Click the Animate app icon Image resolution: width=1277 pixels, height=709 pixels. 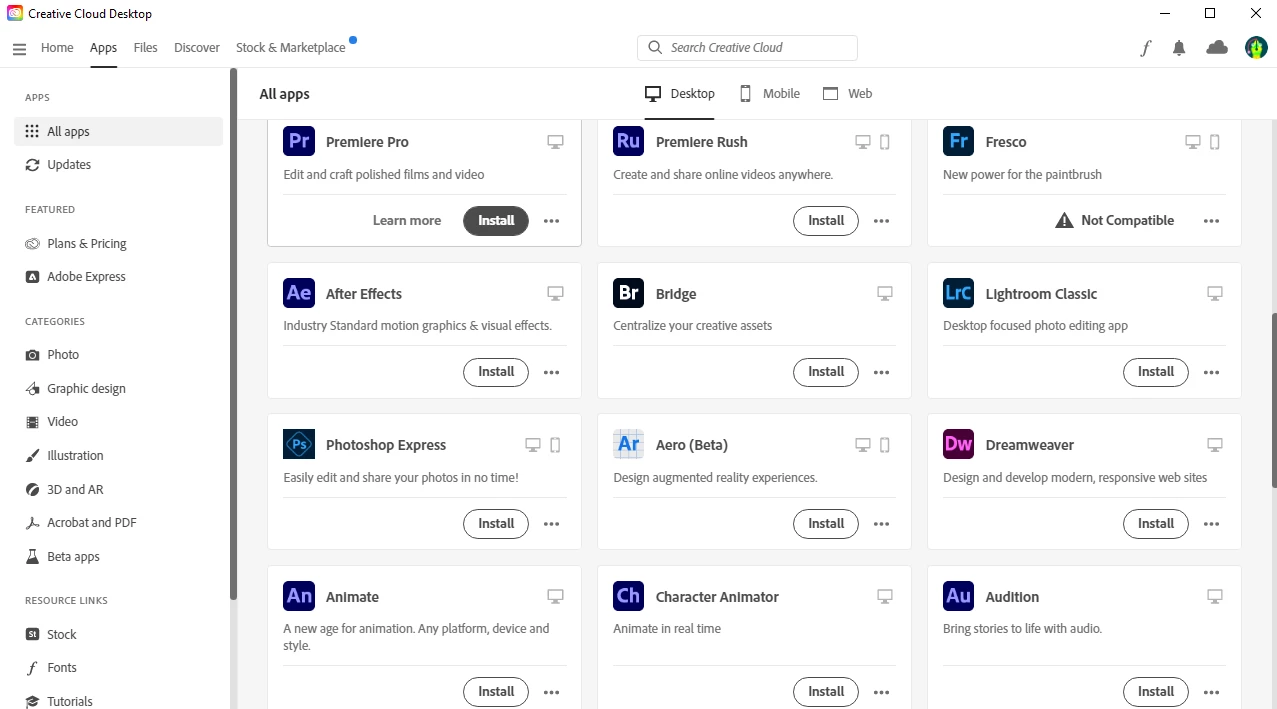click(299, 596)
